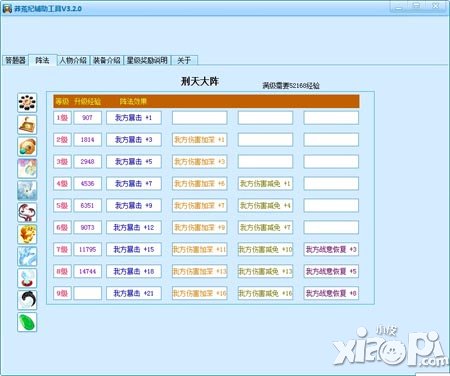
Task: Click the 6351 experience value
Action: tap(87, 206)
